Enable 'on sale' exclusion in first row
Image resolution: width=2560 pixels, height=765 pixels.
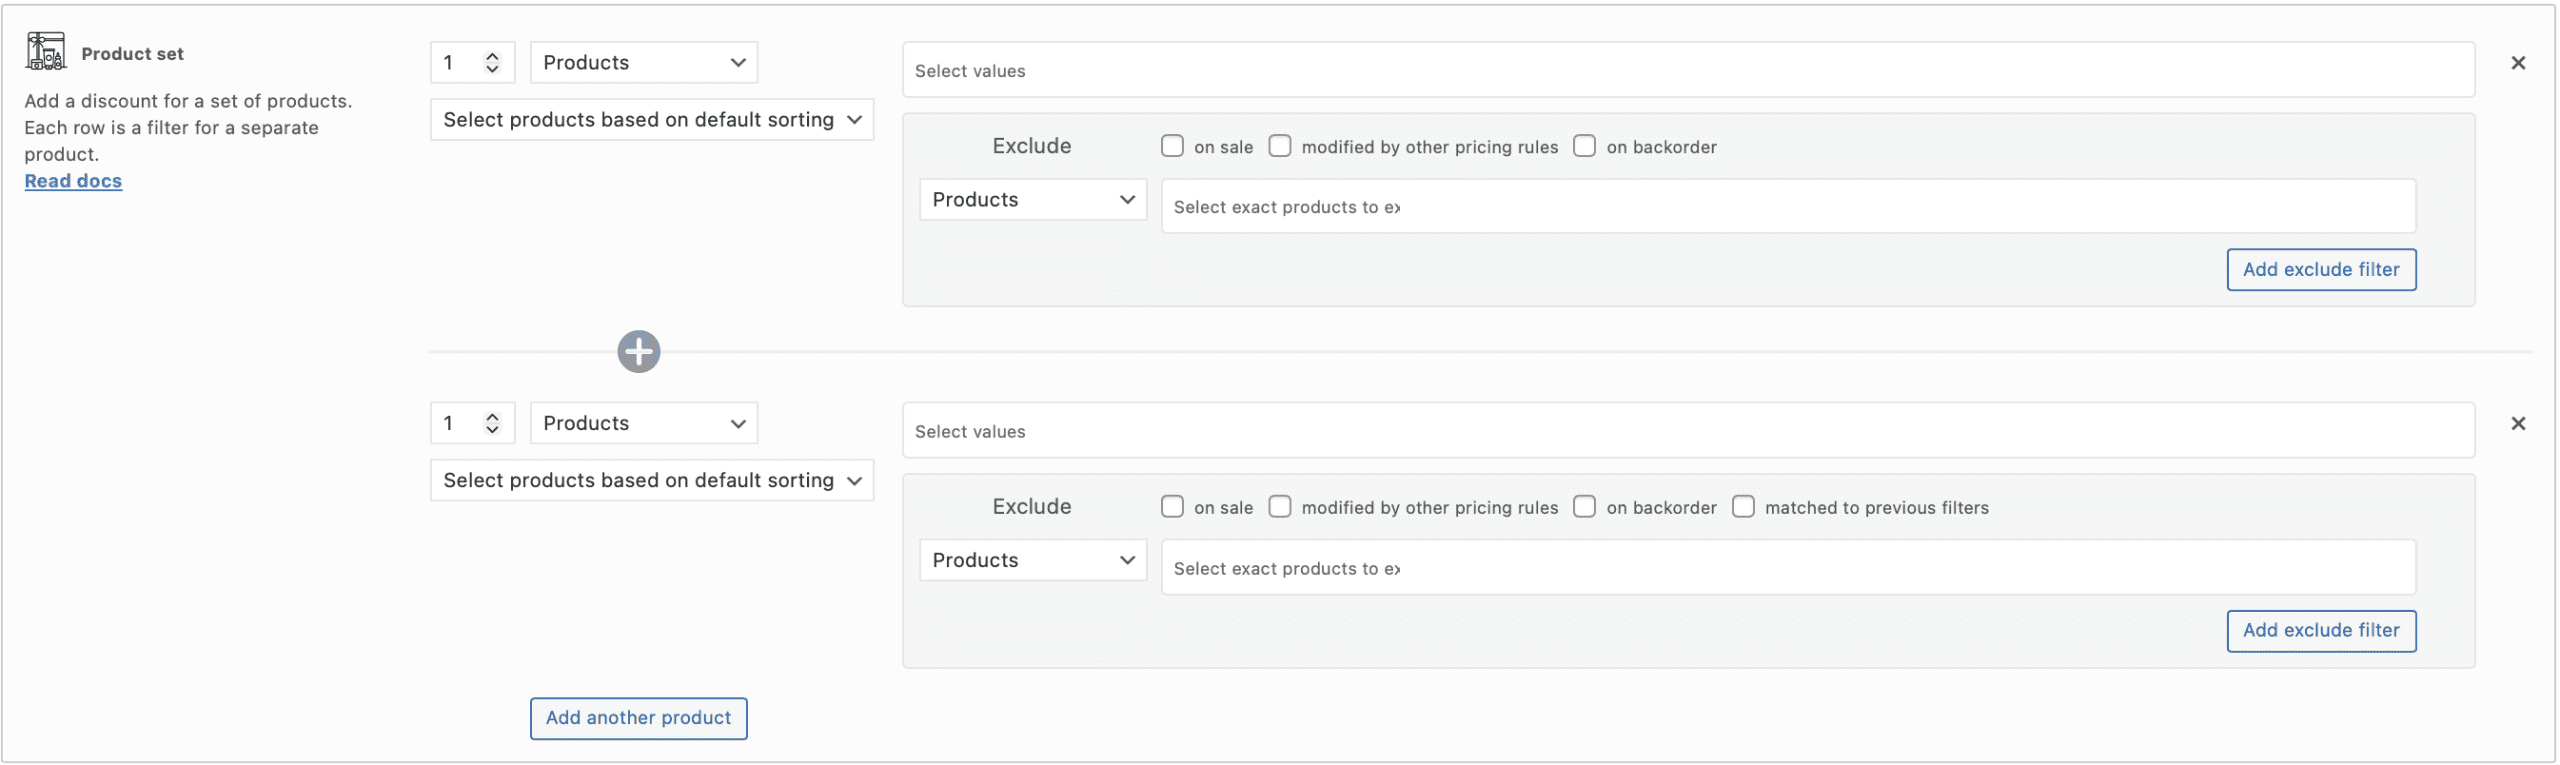[1172, 146]
